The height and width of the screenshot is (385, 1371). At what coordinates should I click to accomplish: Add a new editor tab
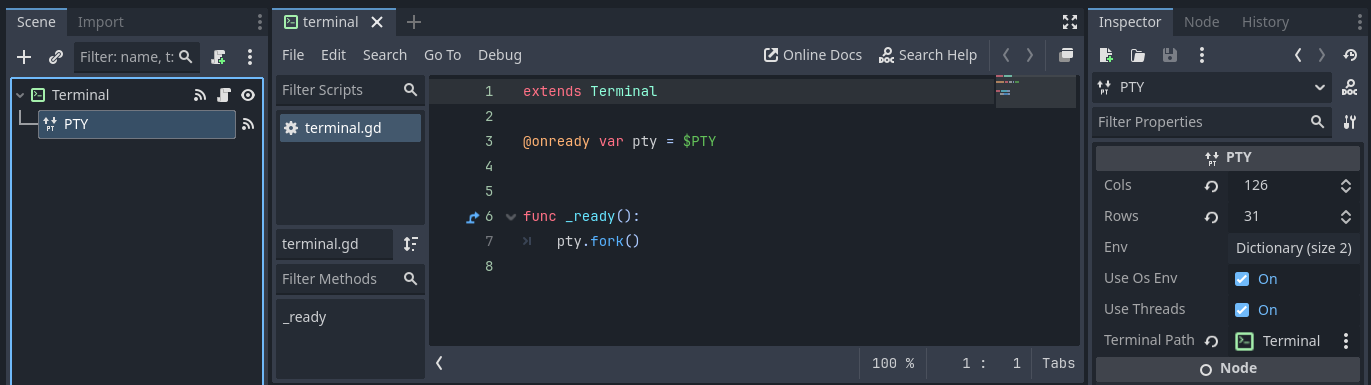coord(414,22)
